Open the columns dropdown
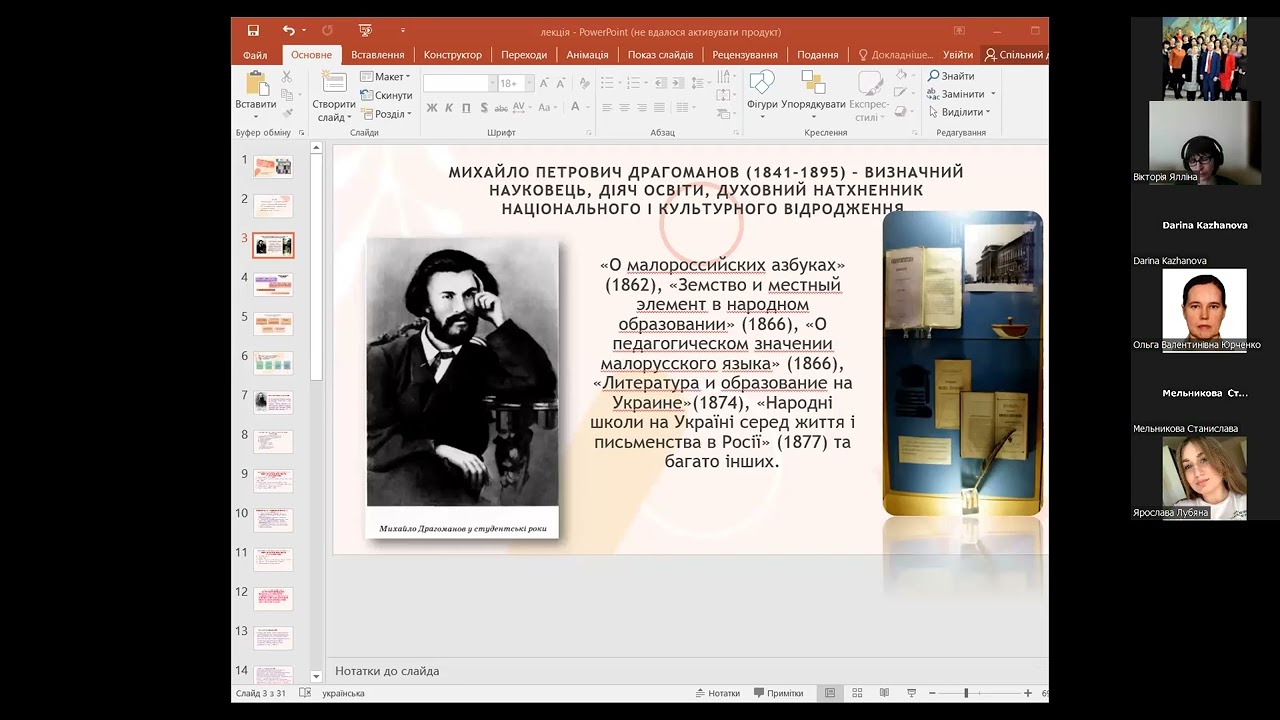Image resolution: width=1280 pixels, height=720 pixels. pos(685,108)
